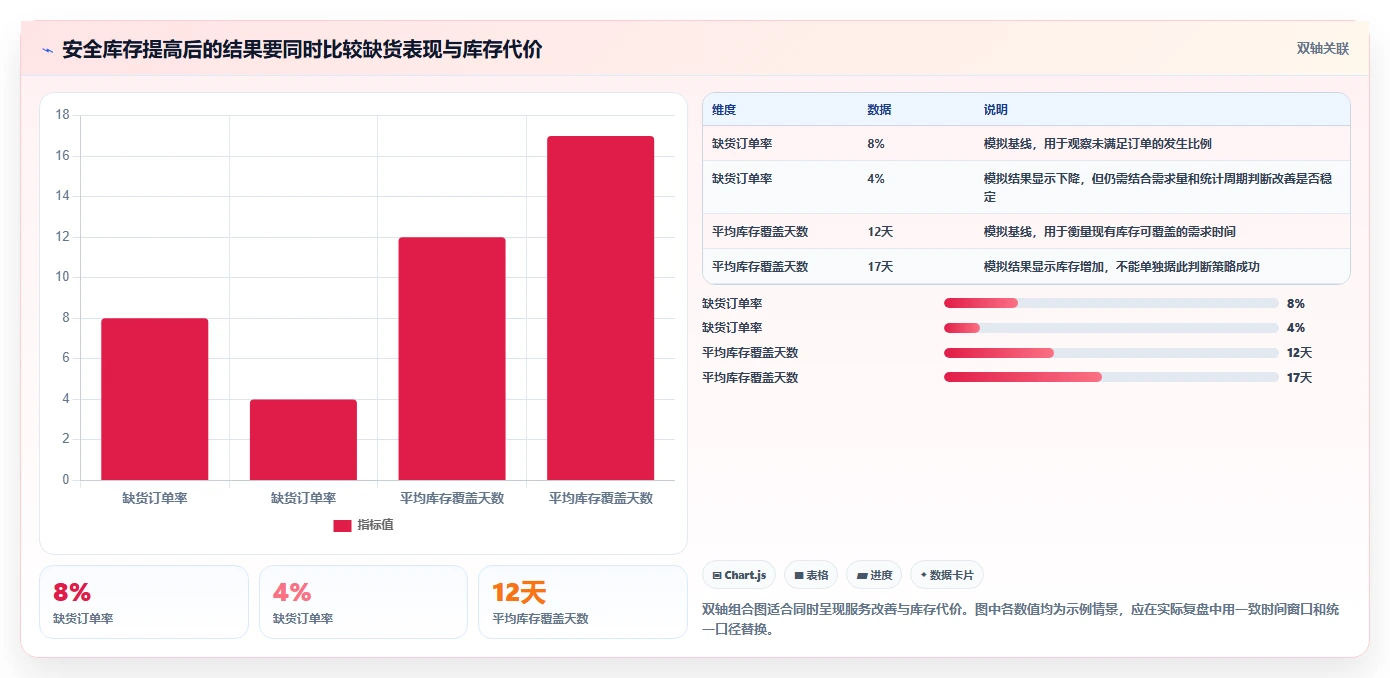Click the 表格 chip
1390x678 pixels.
point(811,575)
